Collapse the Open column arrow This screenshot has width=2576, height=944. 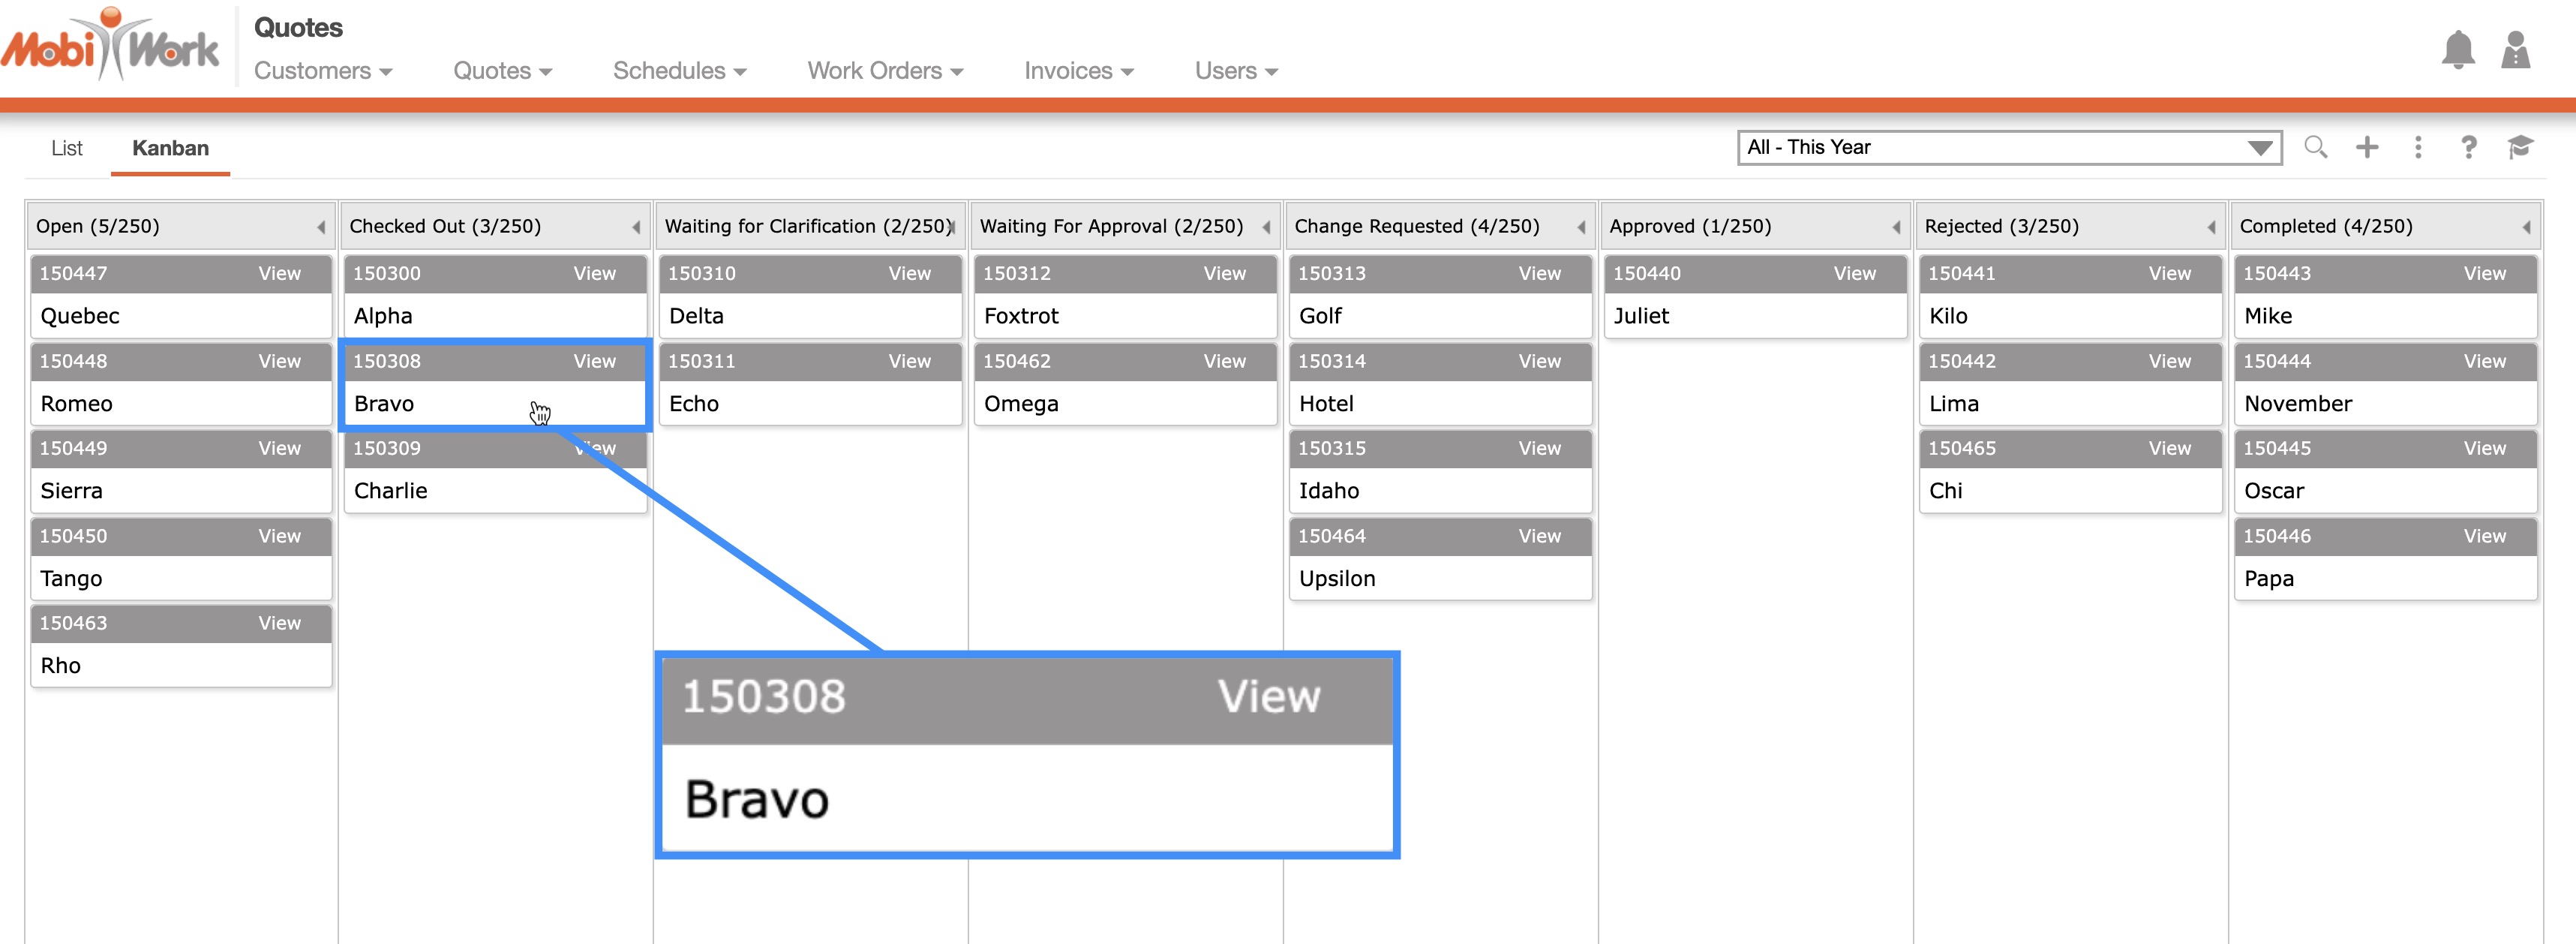click(321, 227)
